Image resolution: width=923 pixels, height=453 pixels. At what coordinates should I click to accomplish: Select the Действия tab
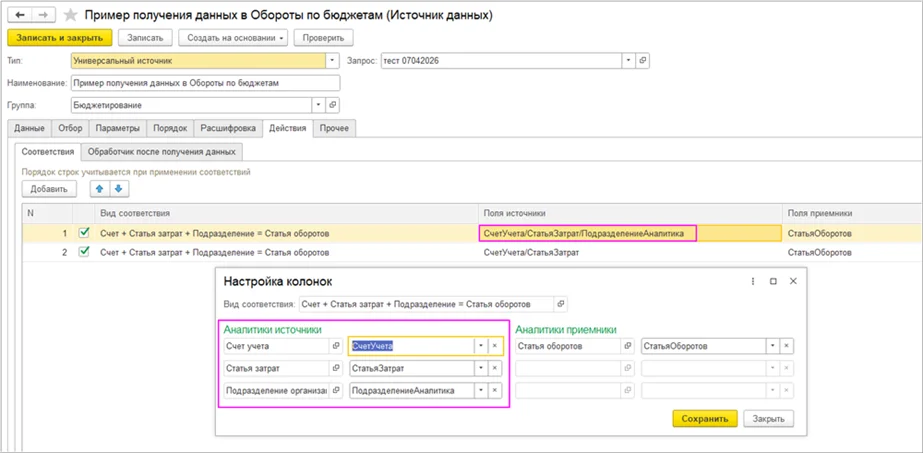(287, 128)
